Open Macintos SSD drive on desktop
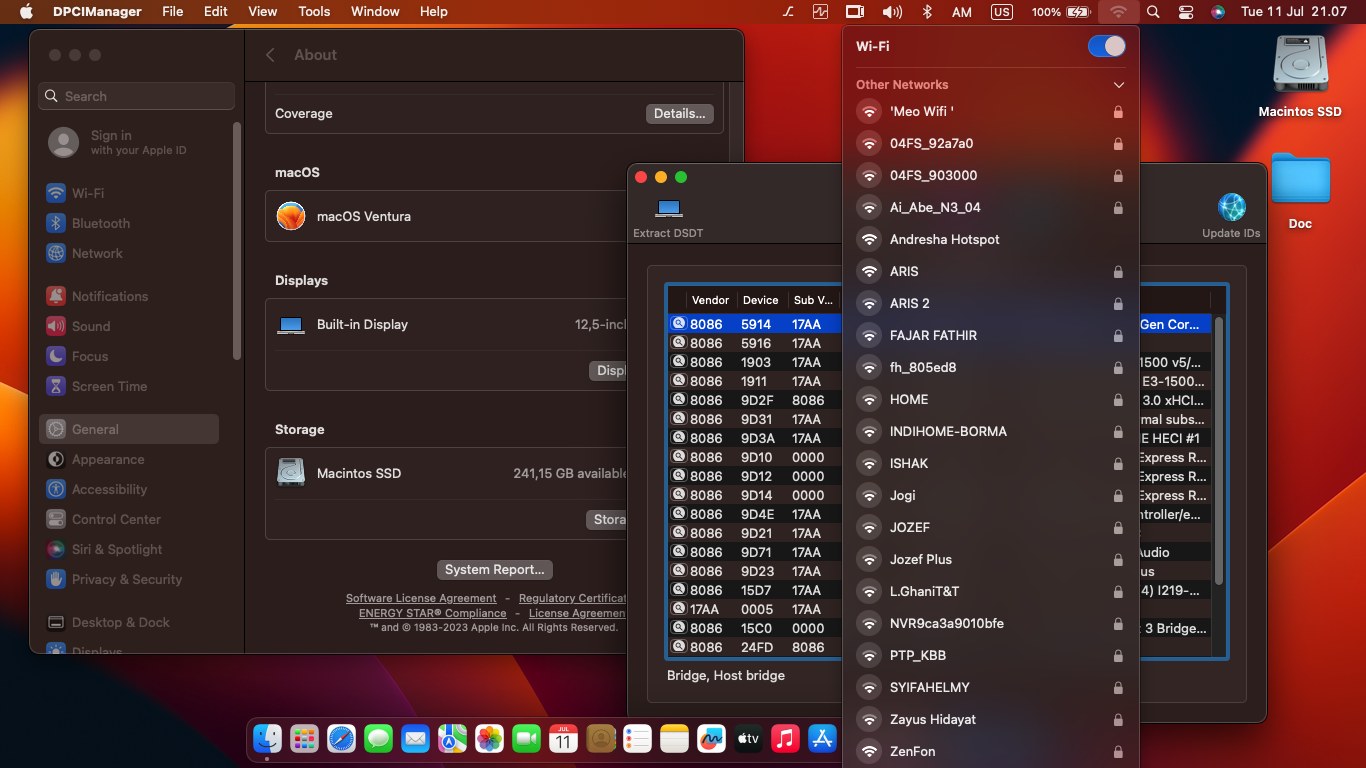This screenshot has height=768, width=1366. coord(1300,77)
